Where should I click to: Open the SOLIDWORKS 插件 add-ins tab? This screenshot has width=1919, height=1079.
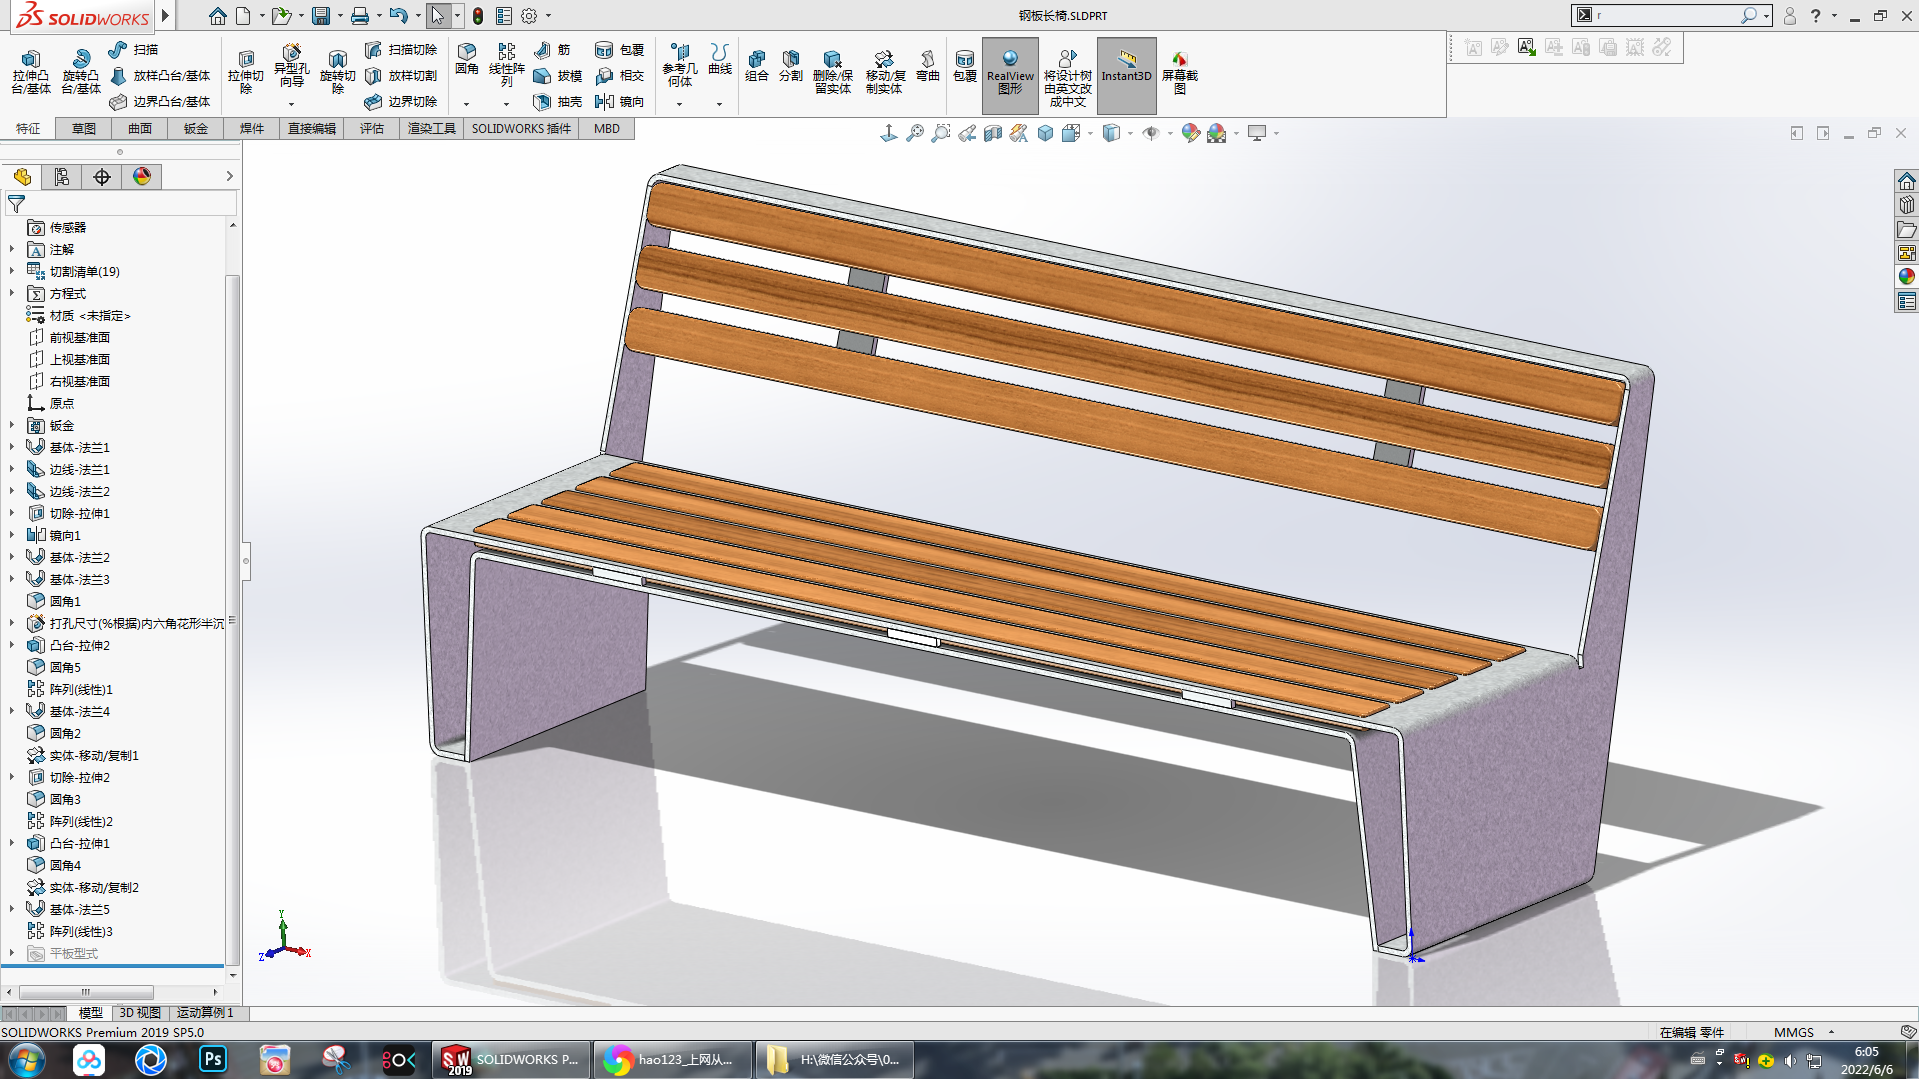[x=521, y=129]
